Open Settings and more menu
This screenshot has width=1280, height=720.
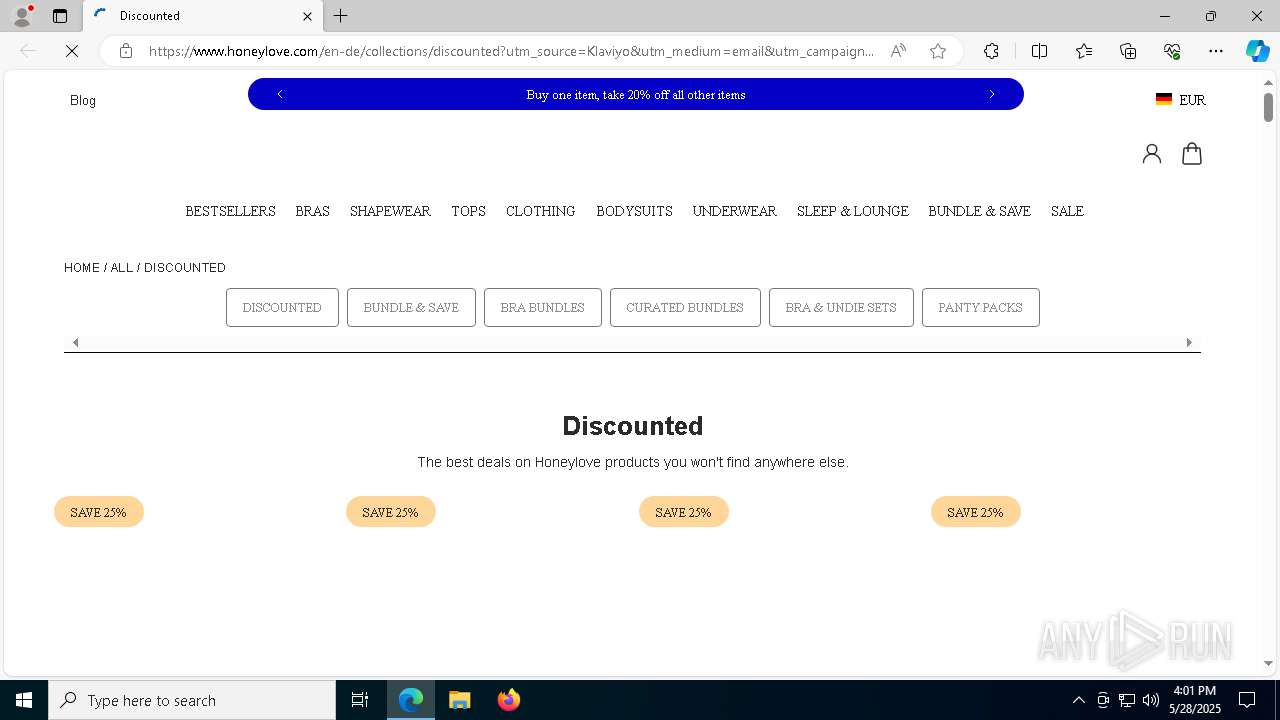pyautogui.click(x=1216, y=51)
